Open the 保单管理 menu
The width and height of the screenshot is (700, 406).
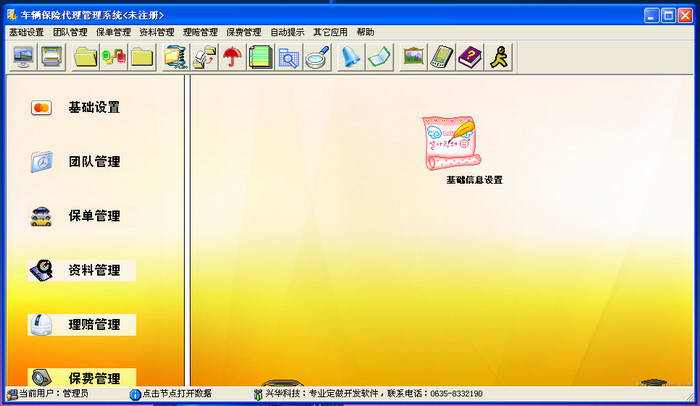[x=113, y=32]
